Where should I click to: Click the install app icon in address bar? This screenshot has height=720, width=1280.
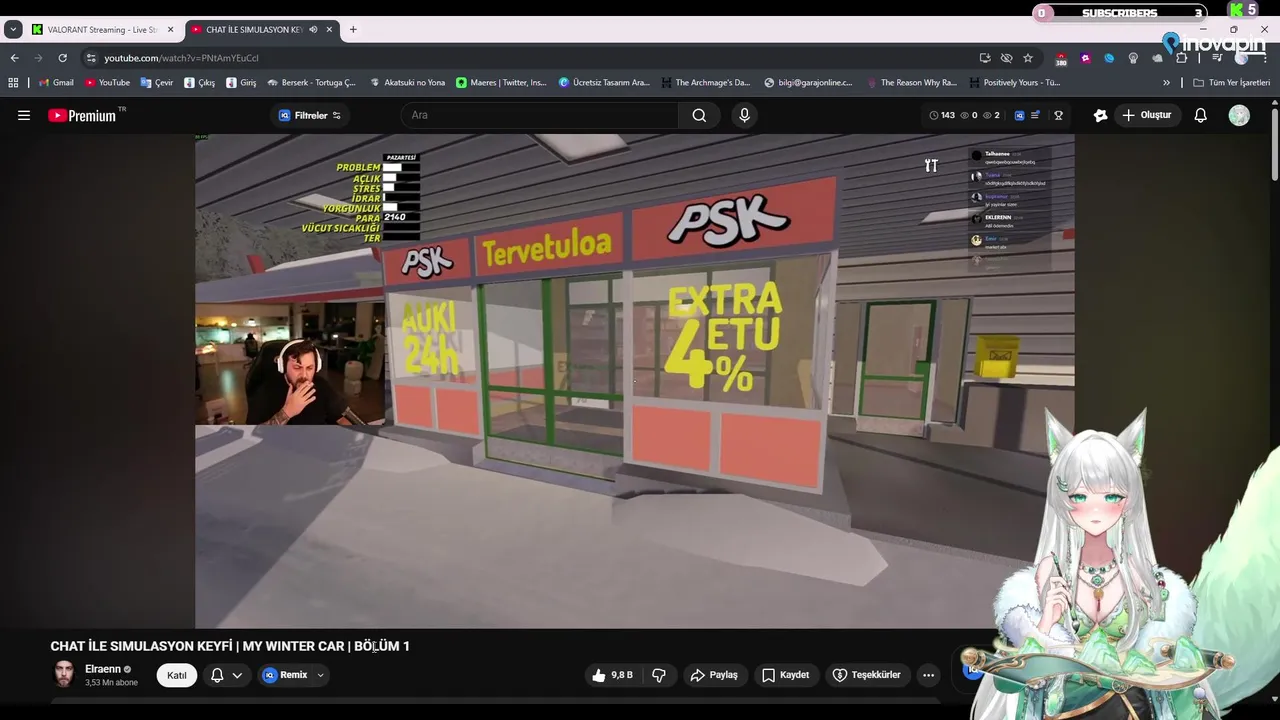[x=985, y=58]
